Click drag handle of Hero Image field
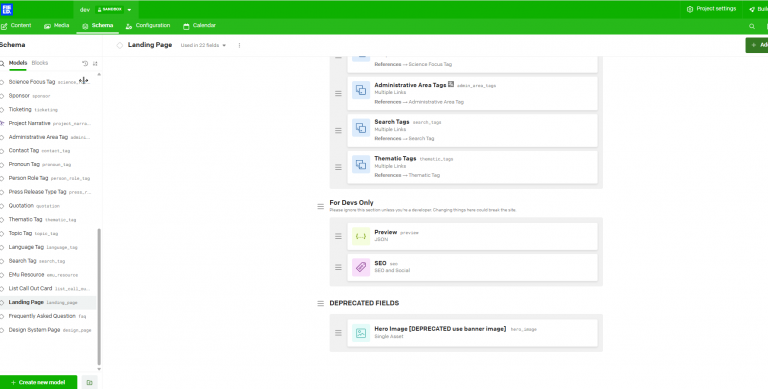Image resolution: width=768 pixels, height=389 pixels. (338, 333)
